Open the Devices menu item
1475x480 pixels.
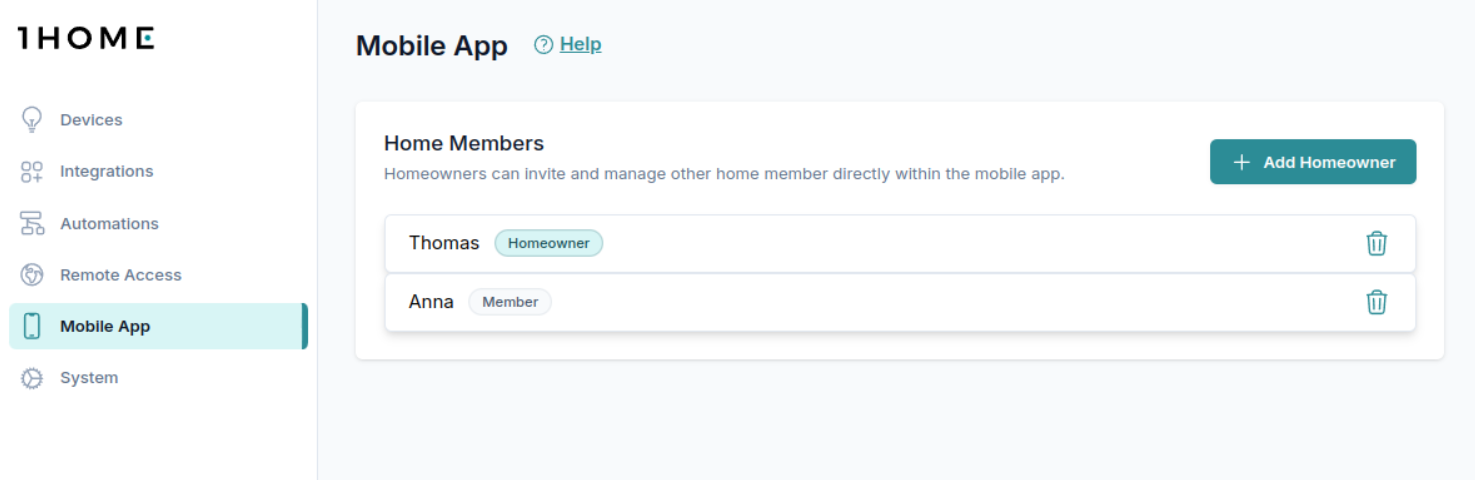point(91,120)
